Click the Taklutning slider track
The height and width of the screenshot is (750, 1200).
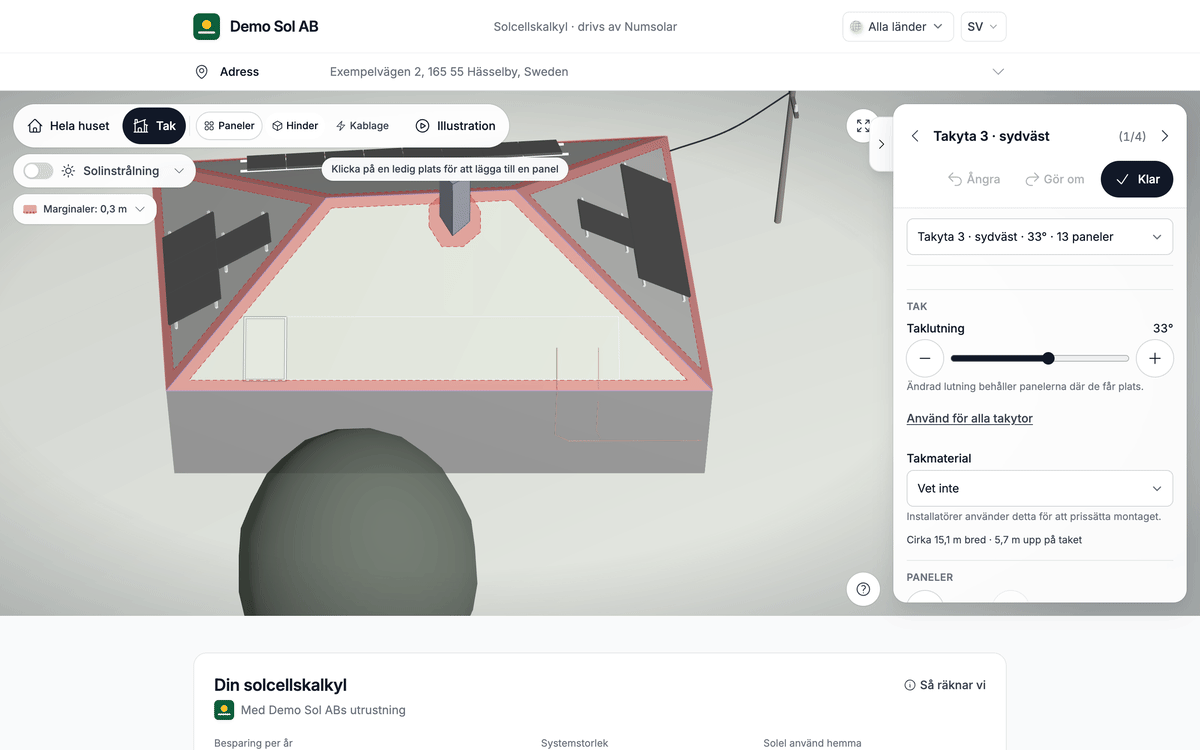pos(1040,358)
